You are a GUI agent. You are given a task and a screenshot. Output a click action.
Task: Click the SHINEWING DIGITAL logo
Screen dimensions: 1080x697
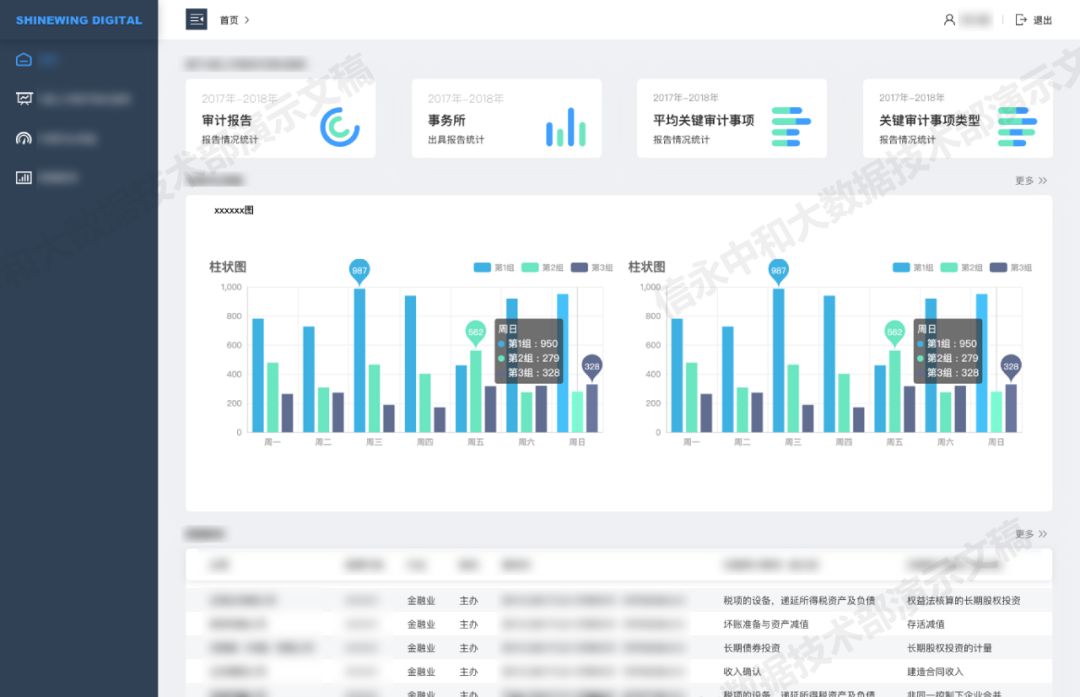tap(79, 20)
